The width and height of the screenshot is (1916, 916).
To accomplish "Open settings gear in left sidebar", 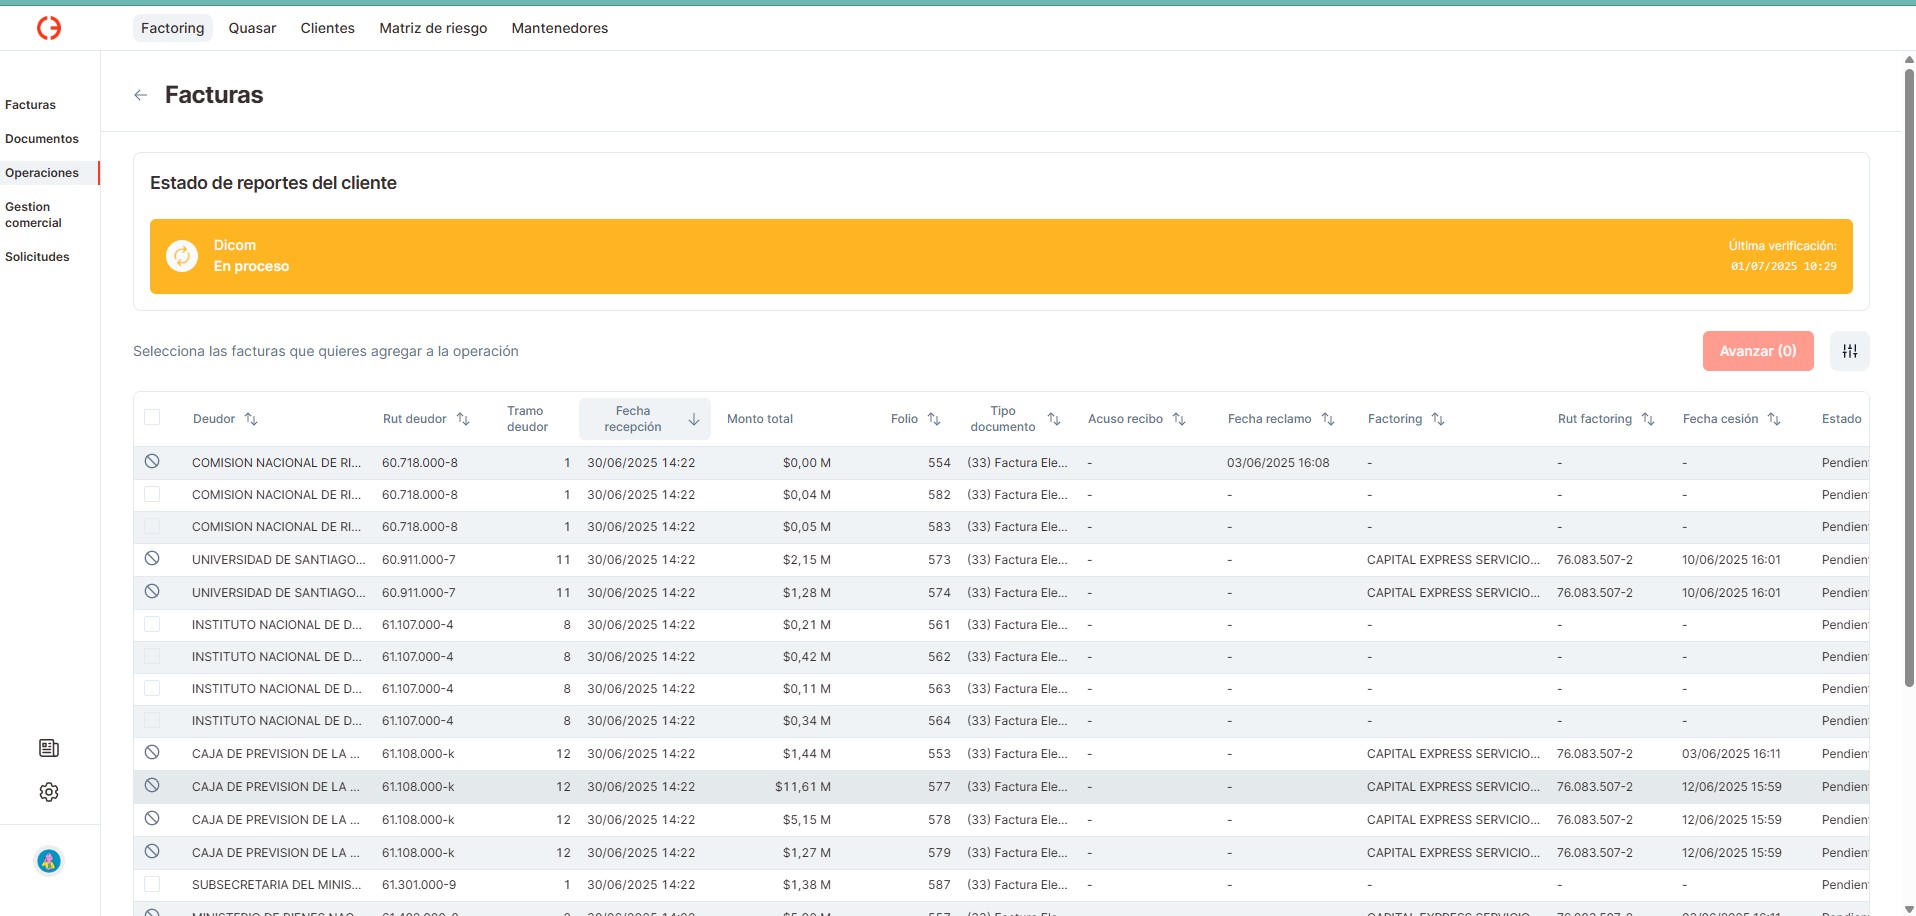I will coord(49,792).
